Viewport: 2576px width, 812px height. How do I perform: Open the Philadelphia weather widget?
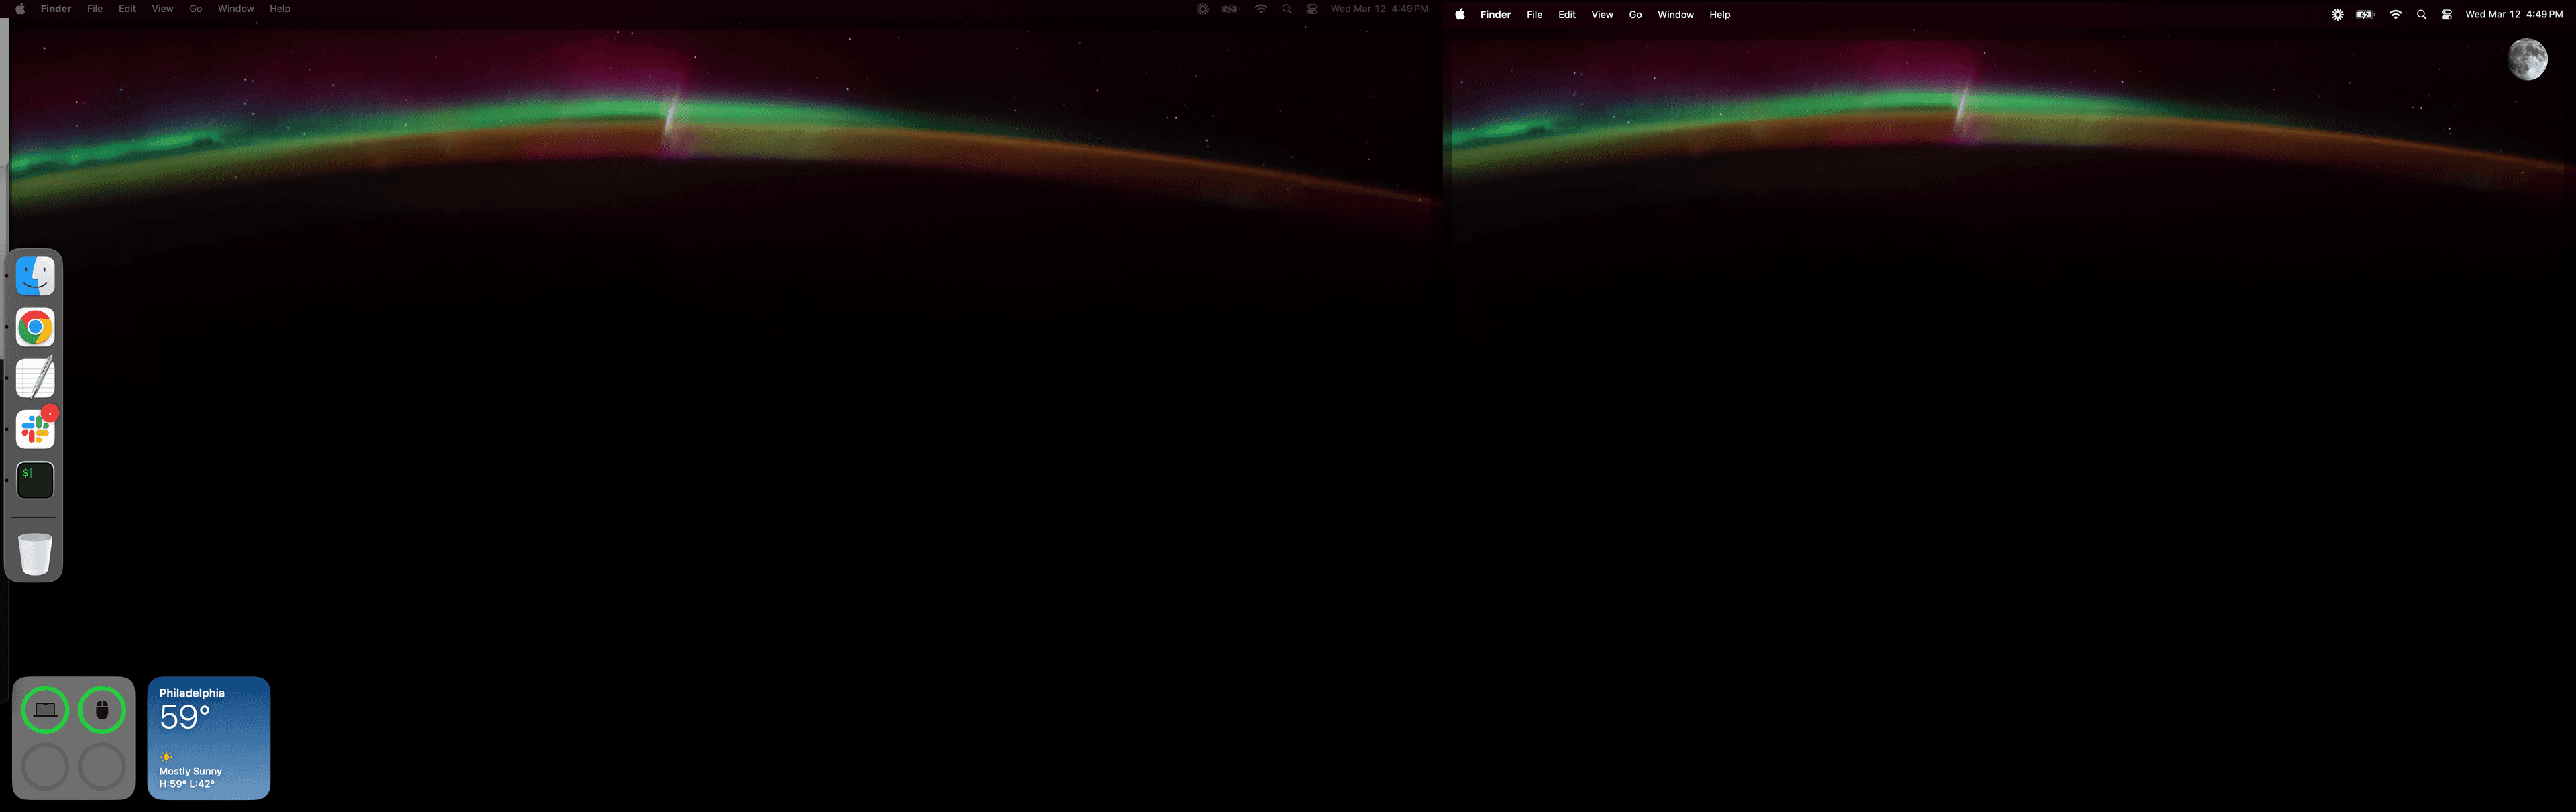(x=208, y=738)
